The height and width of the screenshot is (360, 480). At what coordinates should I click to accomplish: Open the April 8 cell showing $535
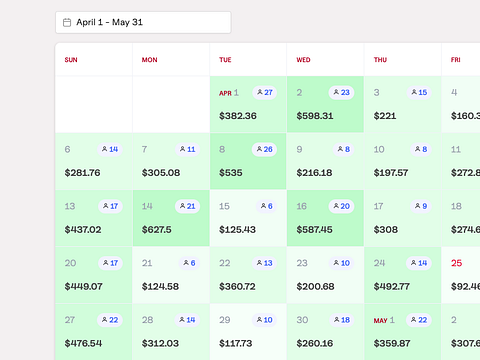tap(248, 161)
